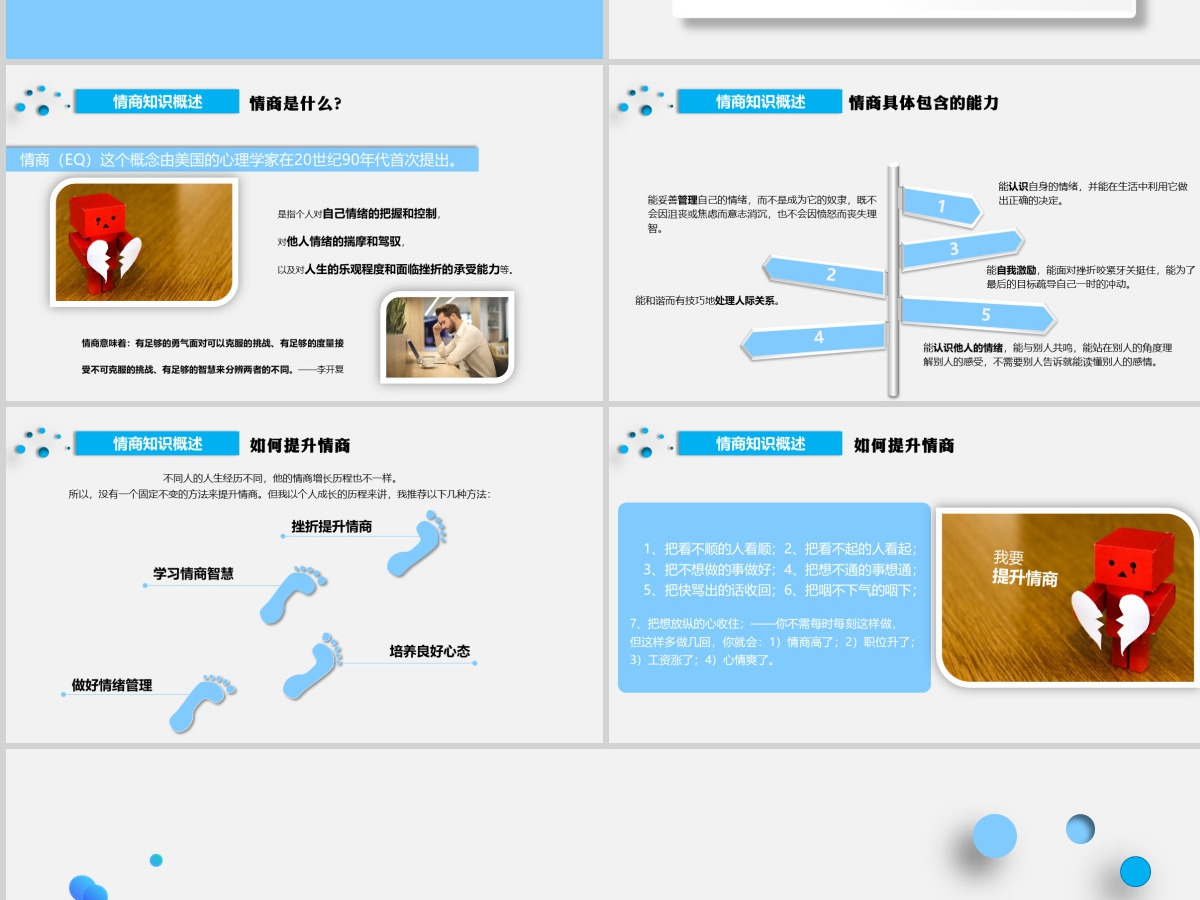Click the text 自己情绪的把握和控制
The height and width of the screenshot is (900, 1200).
[x=380, y=213]
